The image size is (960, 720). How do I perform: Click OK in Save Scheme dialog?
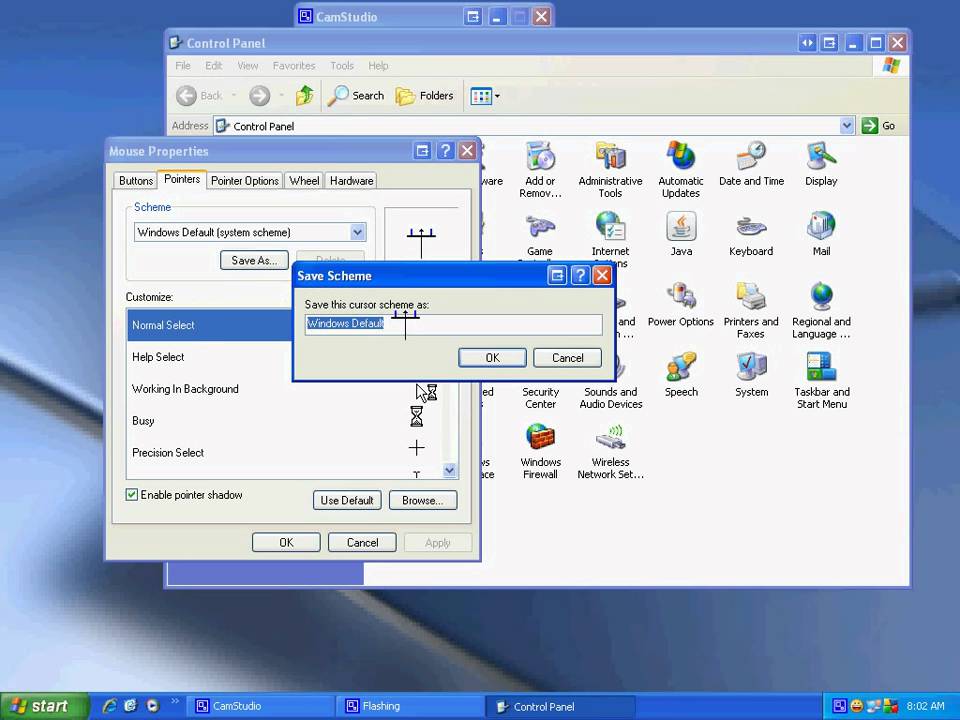click(x=492, y=358)
